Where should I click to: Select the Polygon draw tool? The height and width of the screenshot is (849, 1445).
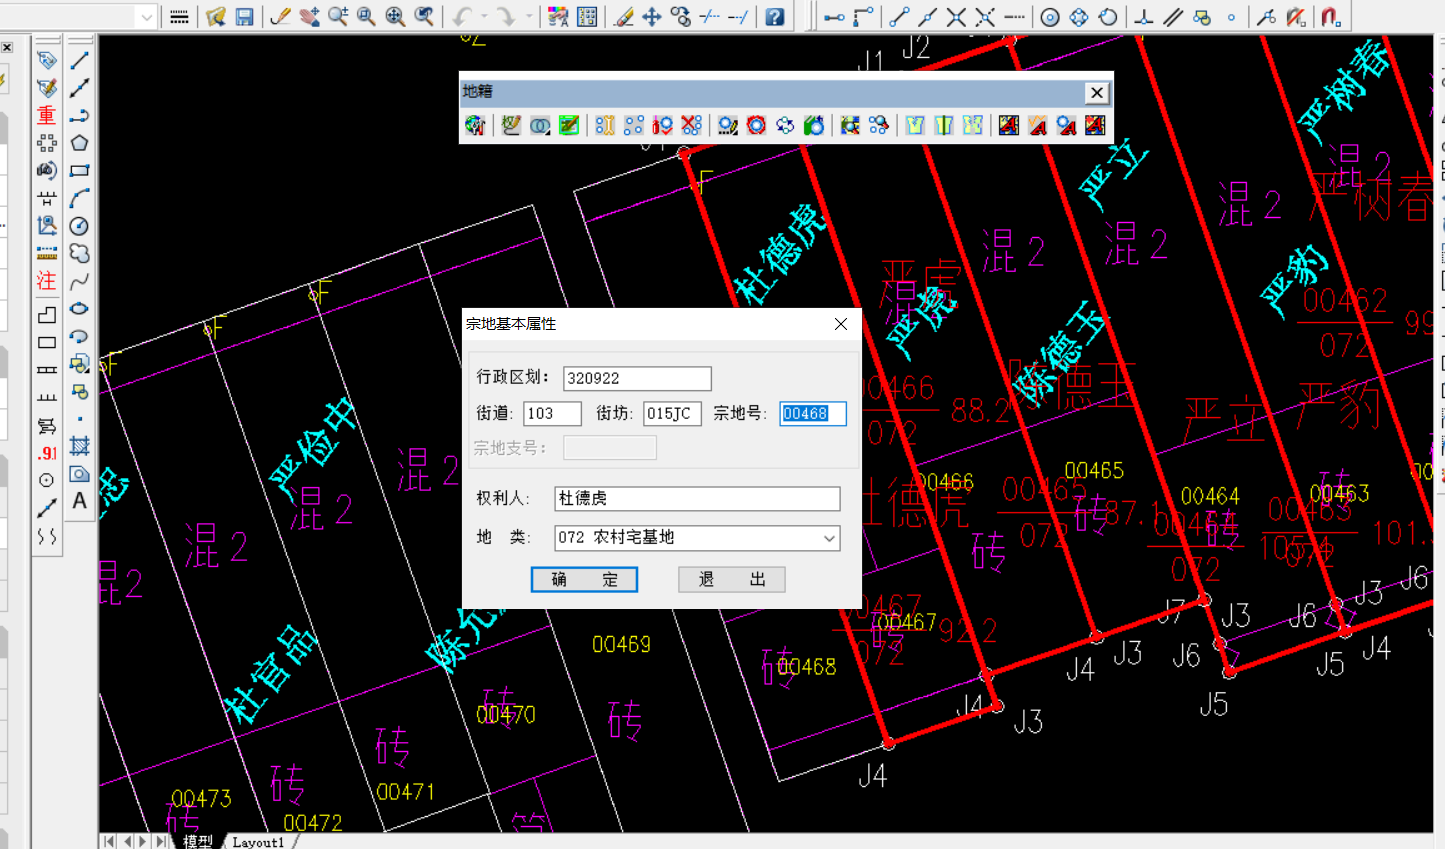(x=80, y=143)
